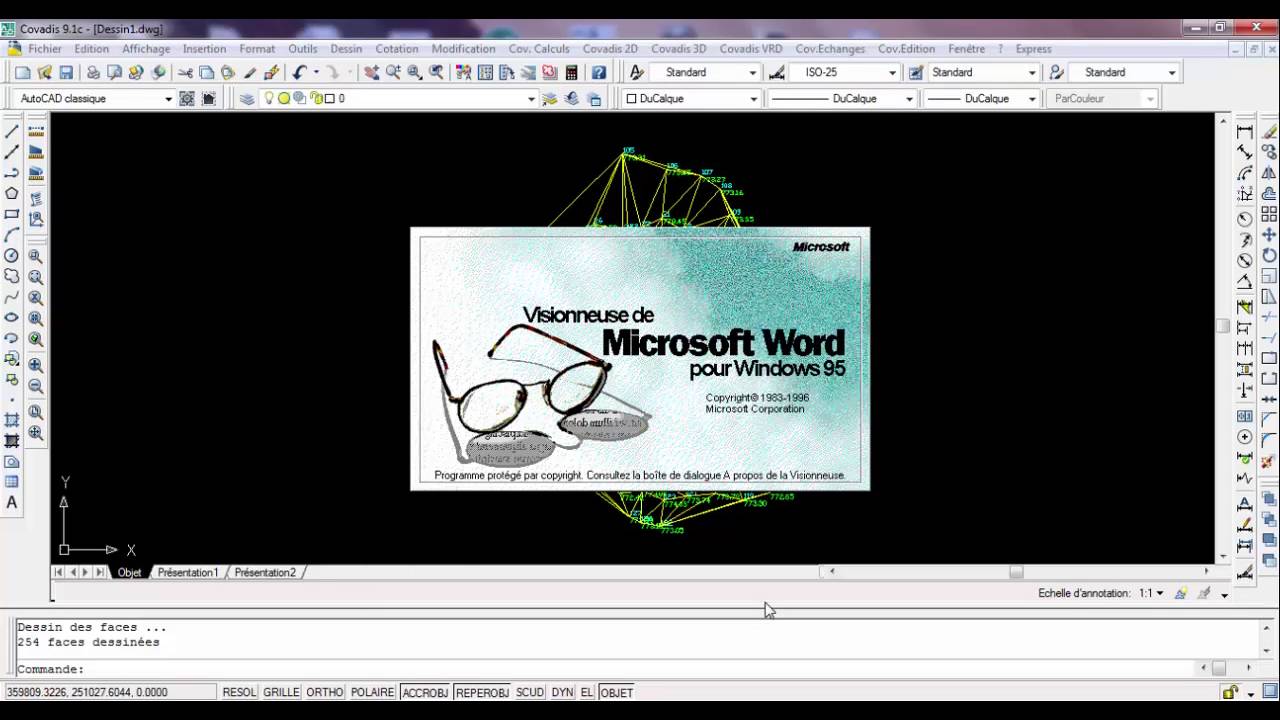Toggle GRILLE grid display
Viewport: 1280px width, 720px height.
[x=281, y=692]
